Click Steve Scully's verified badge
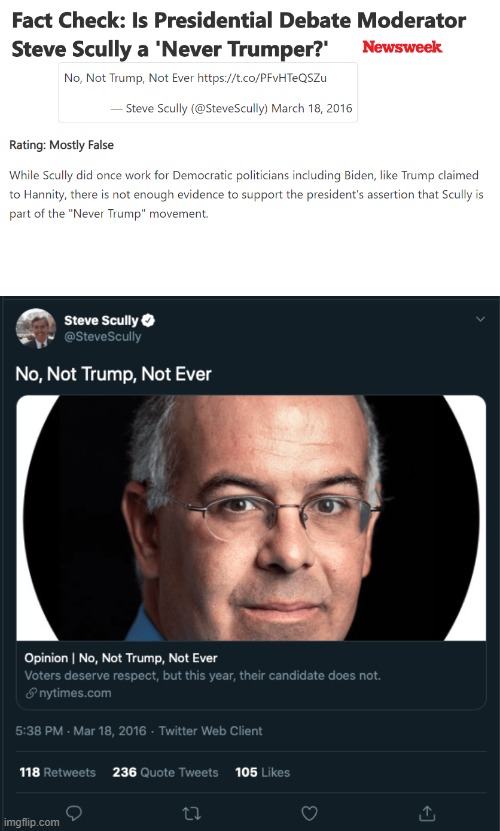Viewport: 500px width, 831px height. (148, 320)
